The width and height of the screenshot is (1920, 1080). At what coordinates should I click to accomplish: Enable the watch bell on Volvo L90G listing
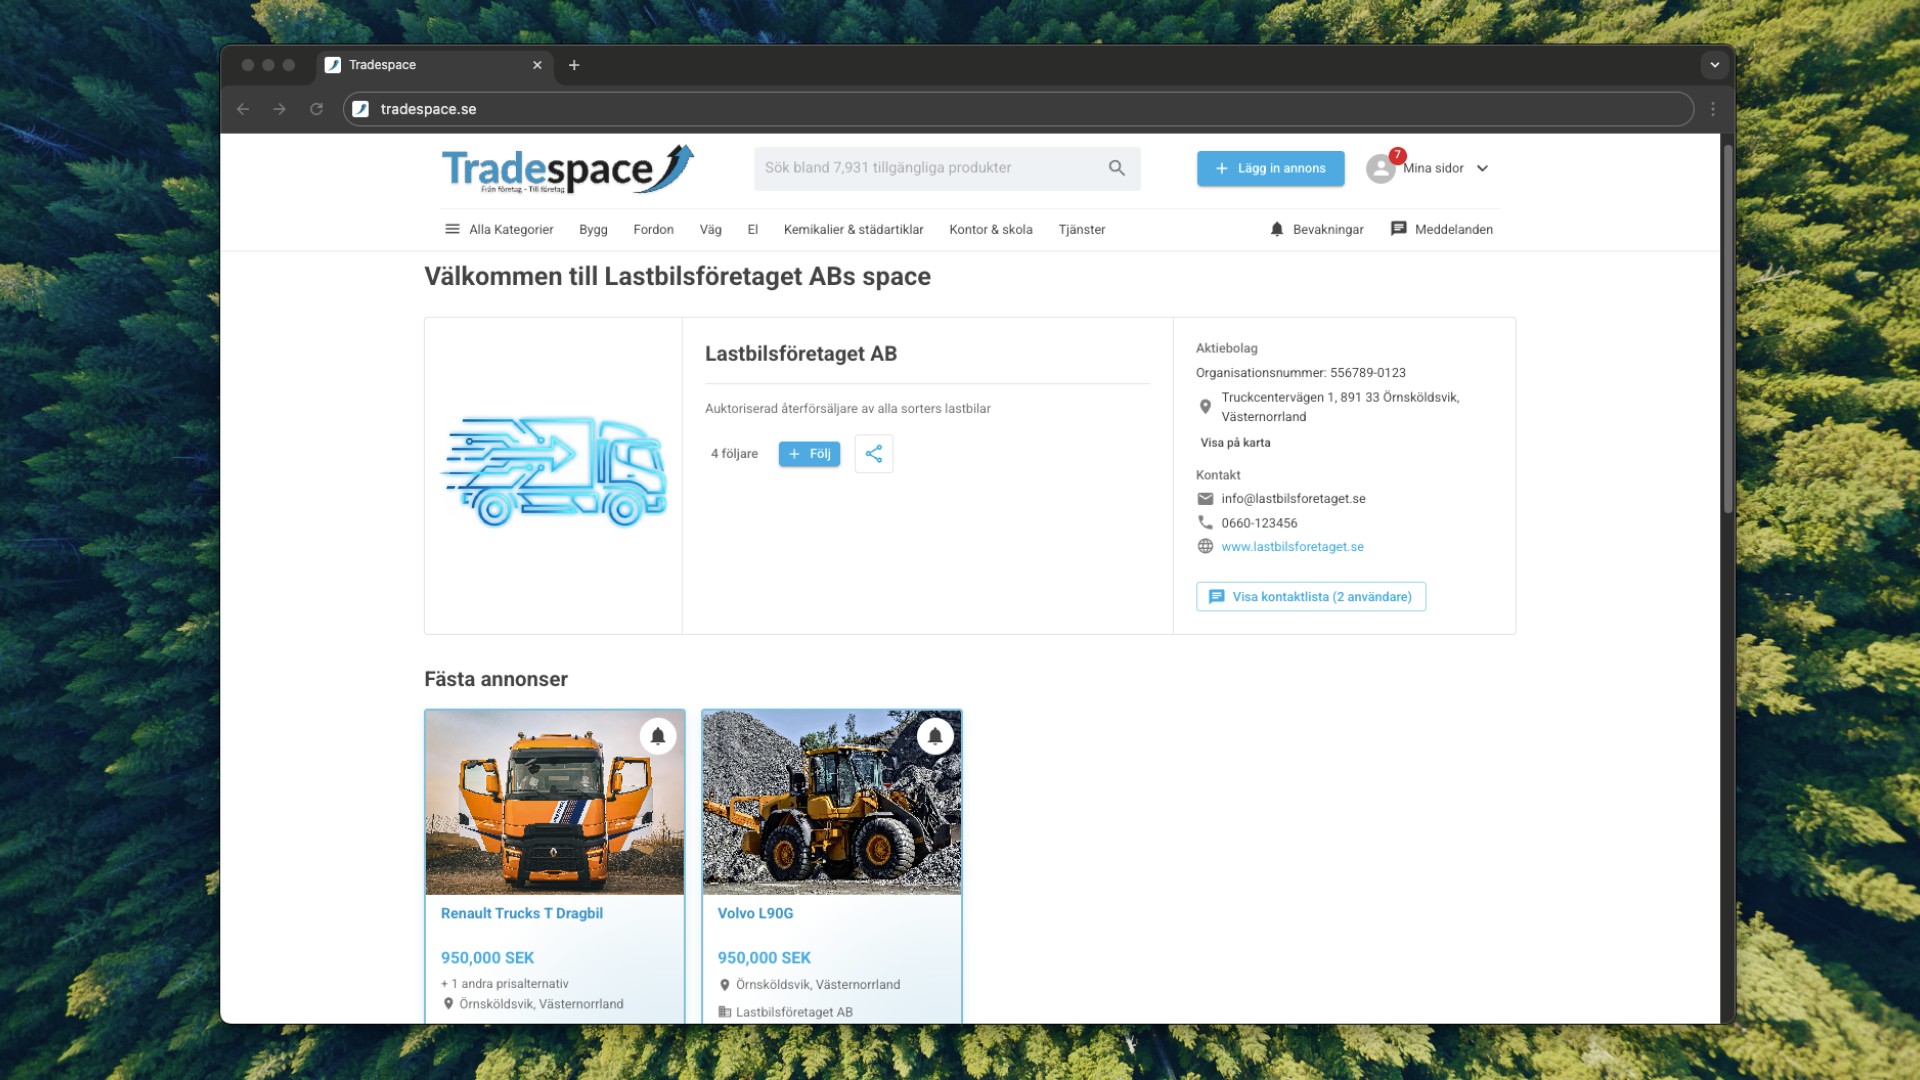pyautogui.click(x=935, y=736)
